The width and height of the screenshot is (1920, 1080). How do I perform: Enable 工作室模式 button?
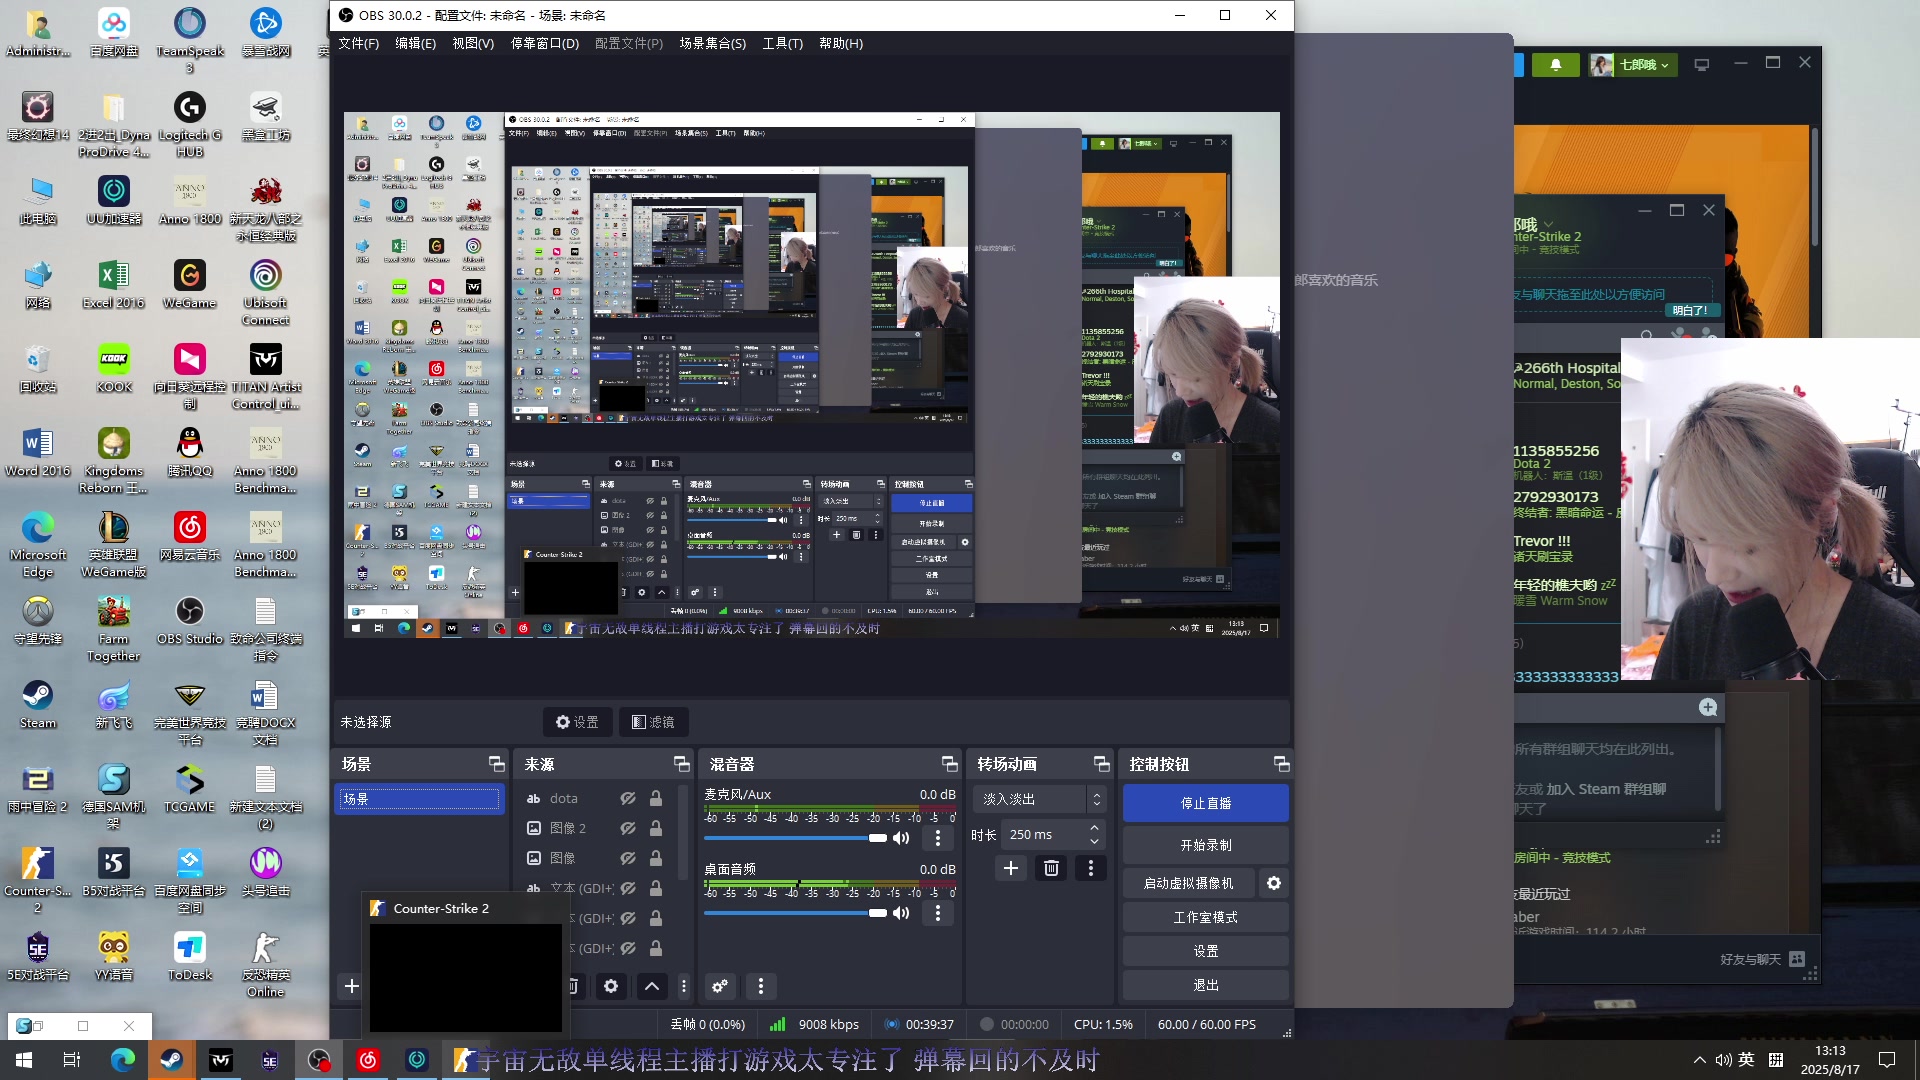pyautogui.click(x=1205, y=917)
